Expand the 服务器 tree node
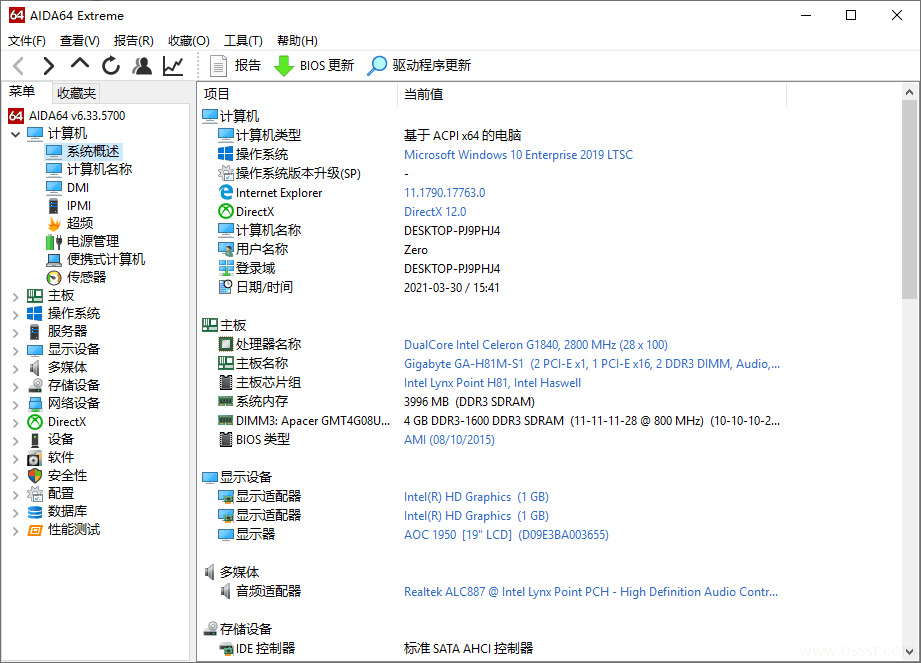The image size is (921, 663). (15, 333)
